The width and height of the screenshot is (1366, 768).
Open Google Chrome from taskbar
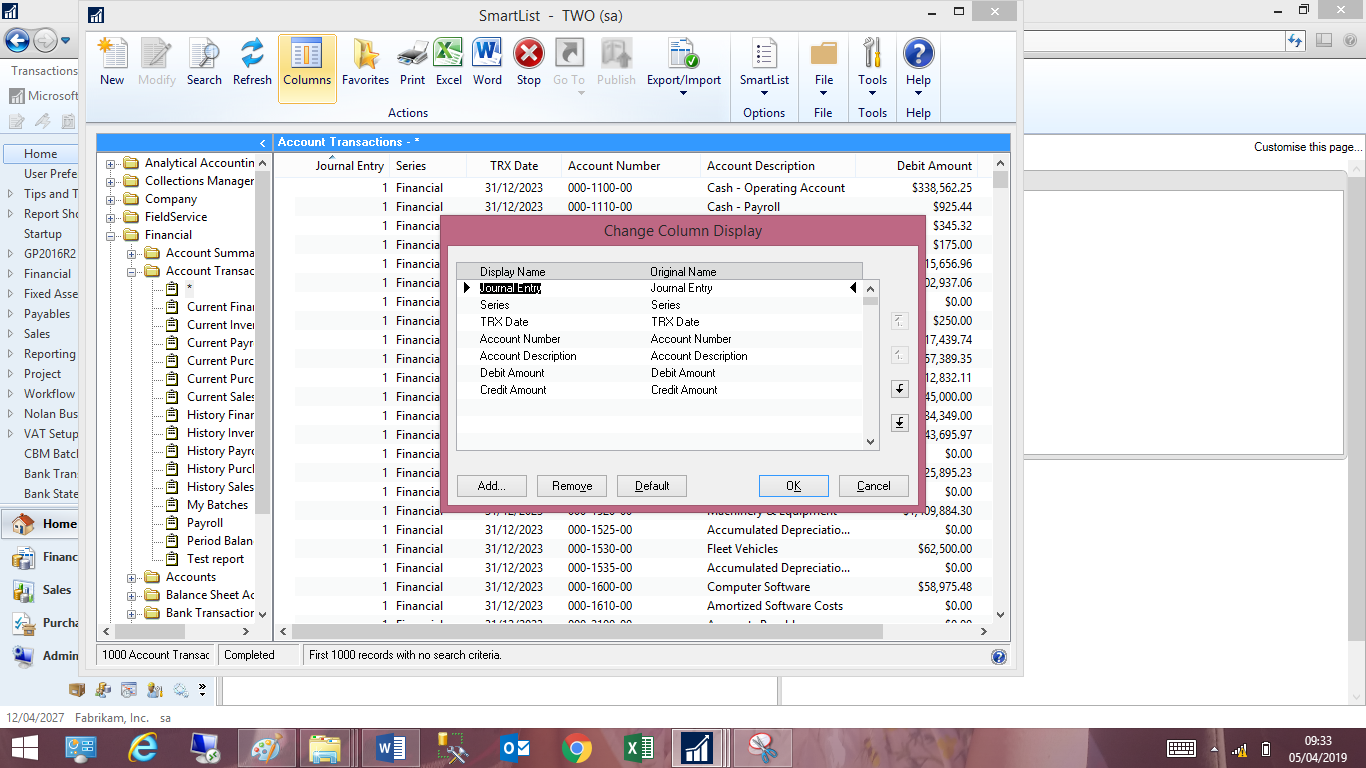pyautogui.click(x=575, y=747)
